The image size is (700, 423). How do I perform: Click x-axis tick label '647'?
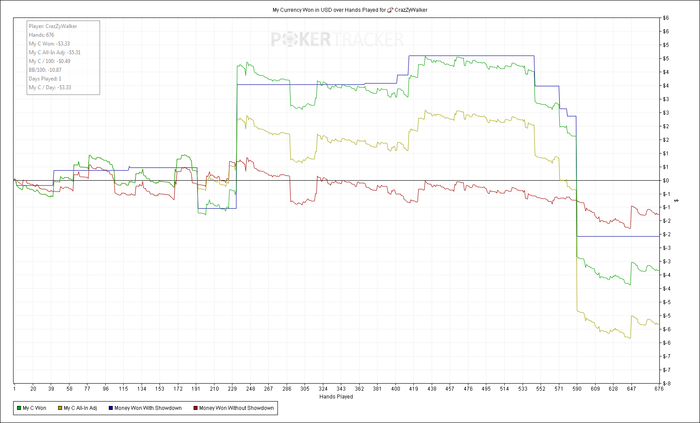click(x=631, y=389)
